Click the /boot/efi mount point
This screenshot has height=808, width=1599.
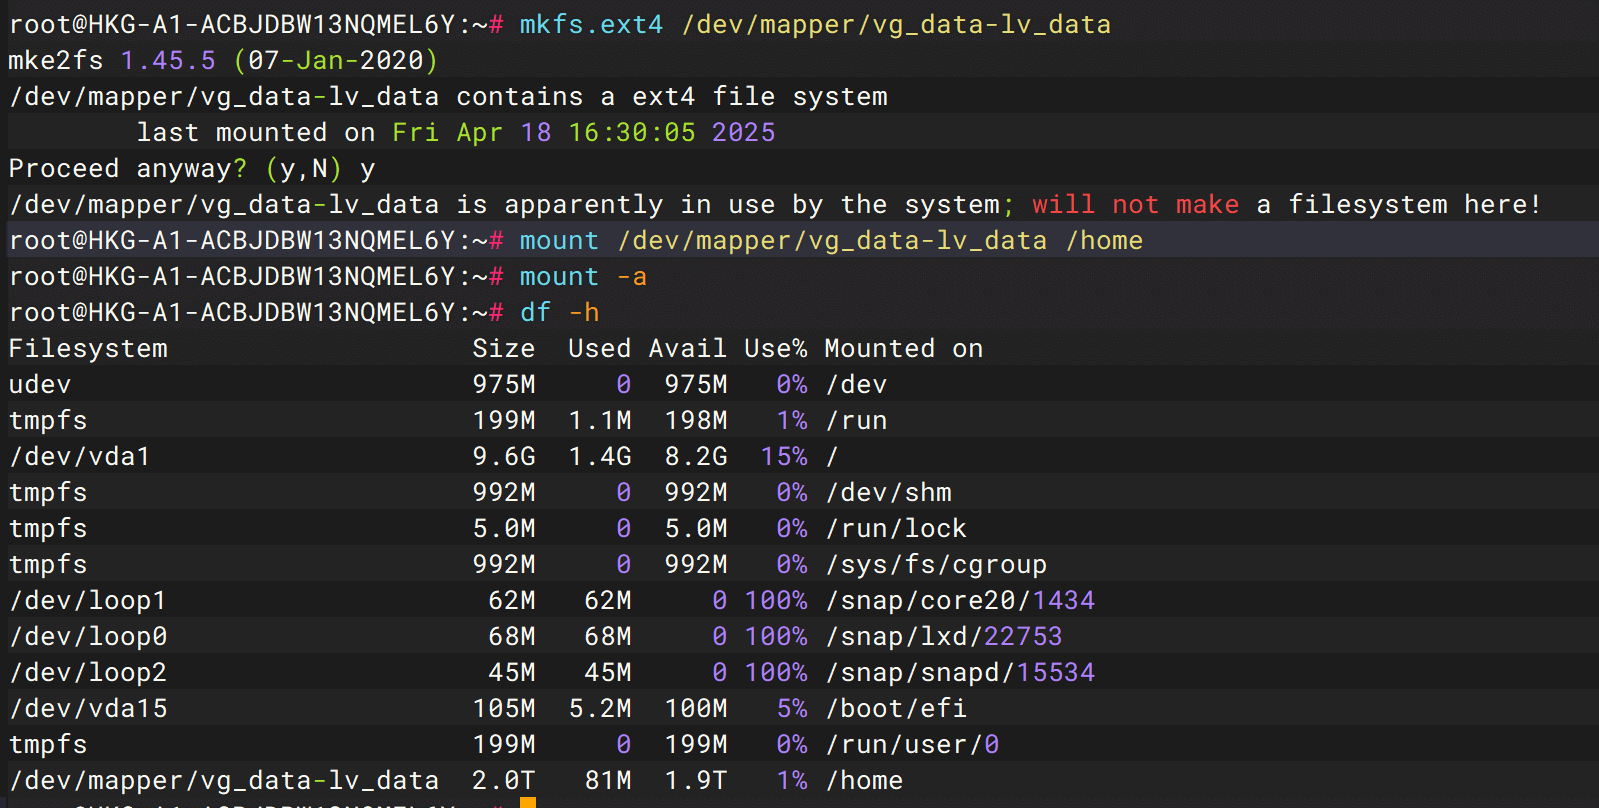pyautogui.click(x=896, y=709)
